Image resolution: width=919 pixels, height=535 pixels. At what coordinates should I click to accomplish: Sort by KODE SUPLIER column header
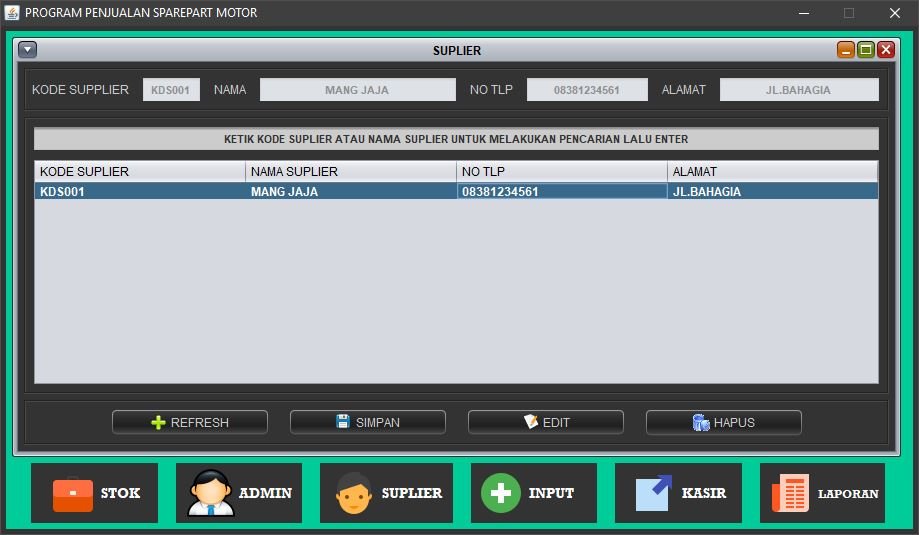tap(140, 172)
